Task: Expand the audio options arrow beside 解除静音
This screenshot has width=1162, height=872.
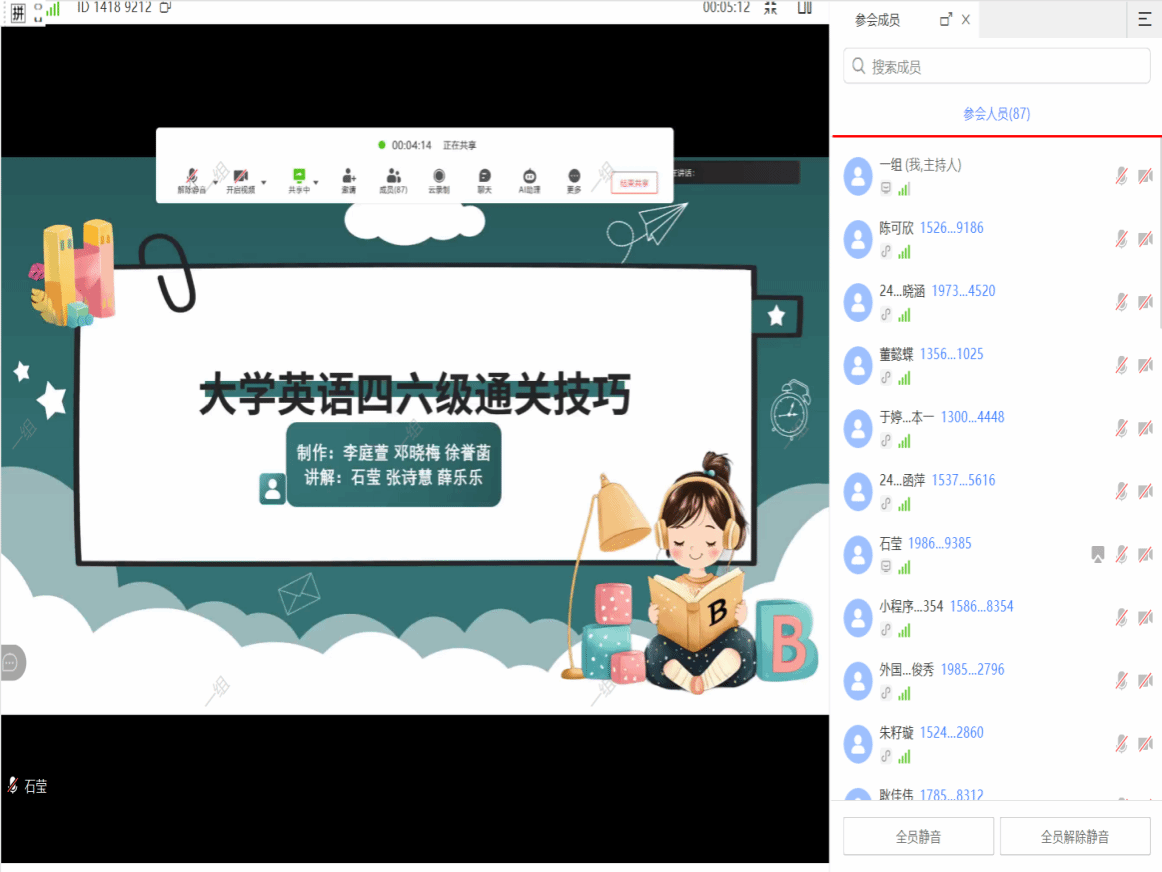Action: click(x=215, y=181)
